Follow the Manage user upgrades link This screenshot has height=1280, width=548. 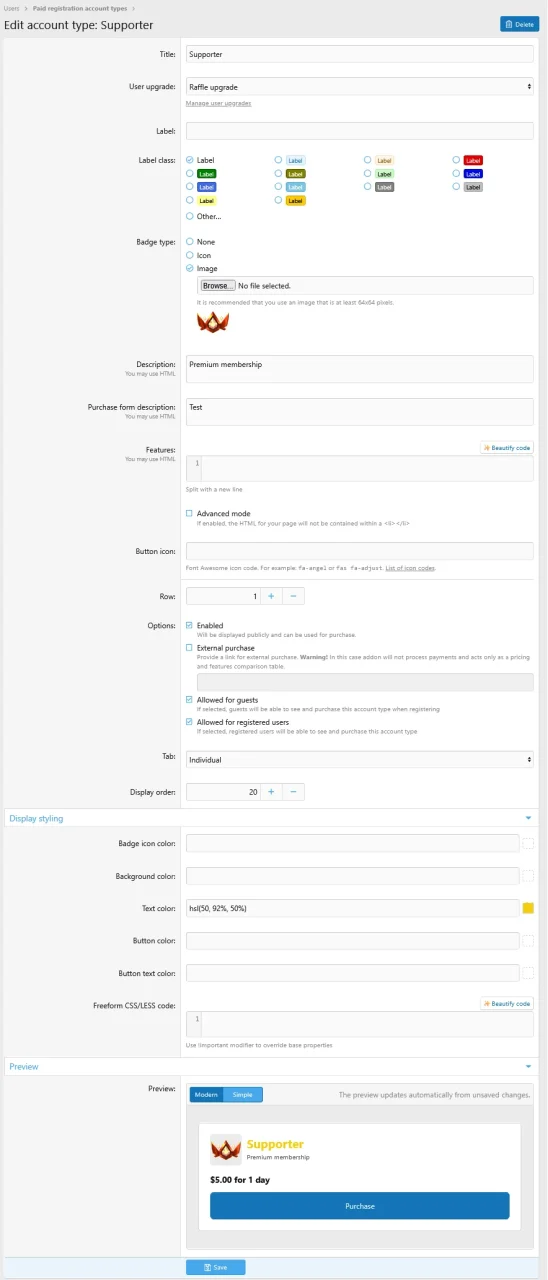(218, 104)
